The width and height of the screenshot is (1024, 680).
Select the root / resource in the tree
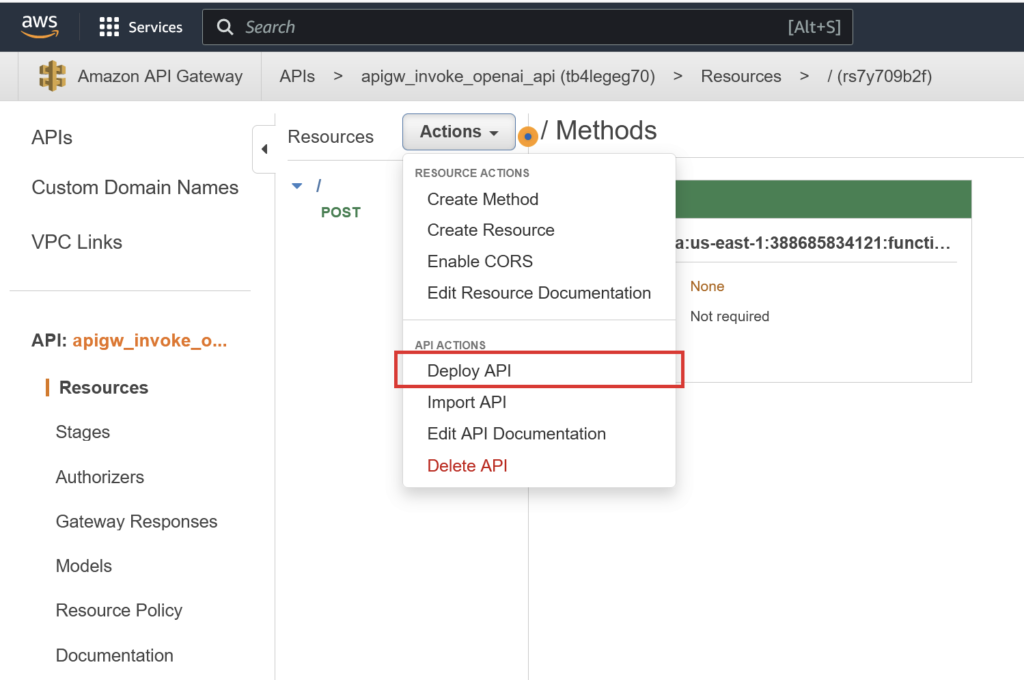click(319, 186)
